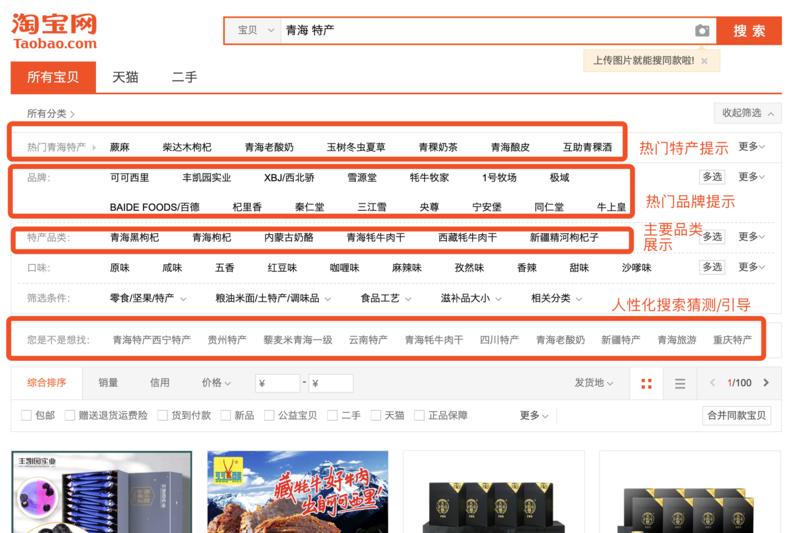800x533 pixels.
Task: Check the 正品保障 checkbox
Action: point(419,416)
